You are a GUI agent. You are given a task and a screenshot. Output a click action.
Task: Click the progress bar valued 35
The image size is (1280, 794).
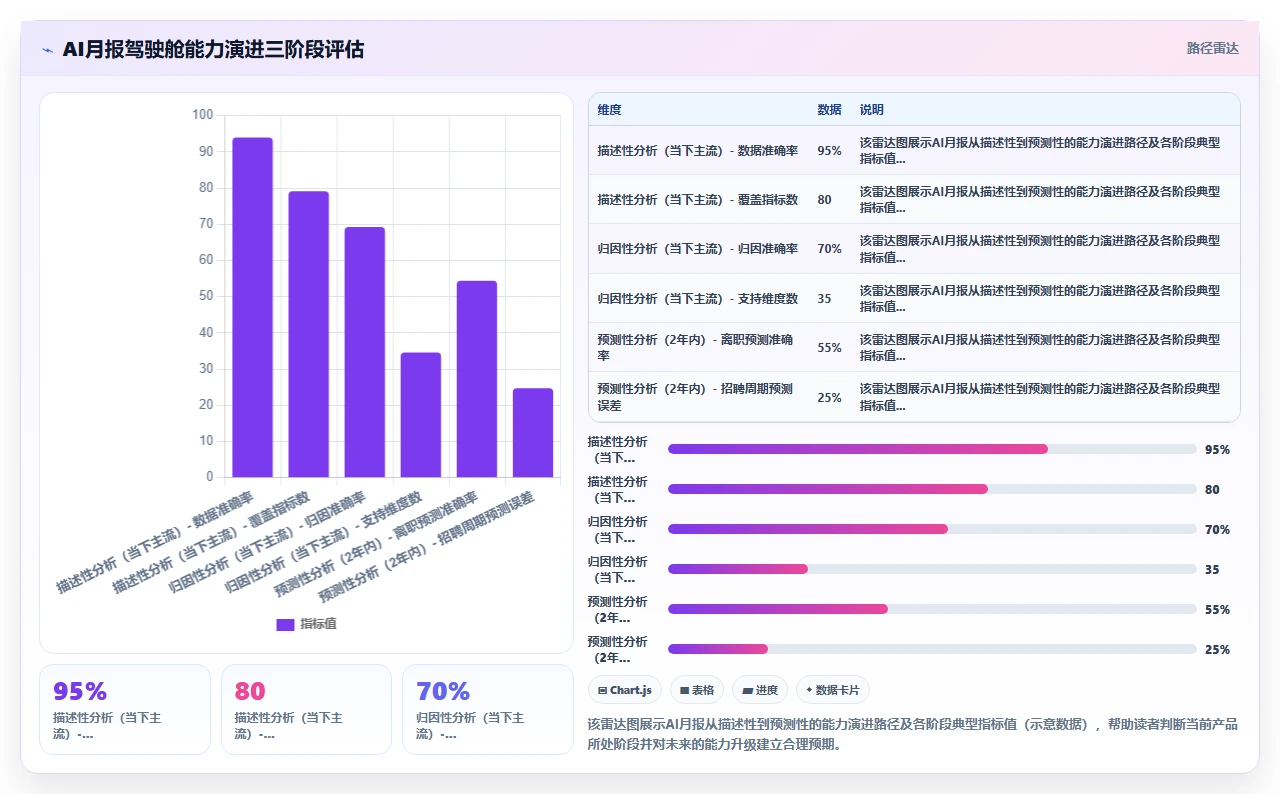tap(932, 569)
